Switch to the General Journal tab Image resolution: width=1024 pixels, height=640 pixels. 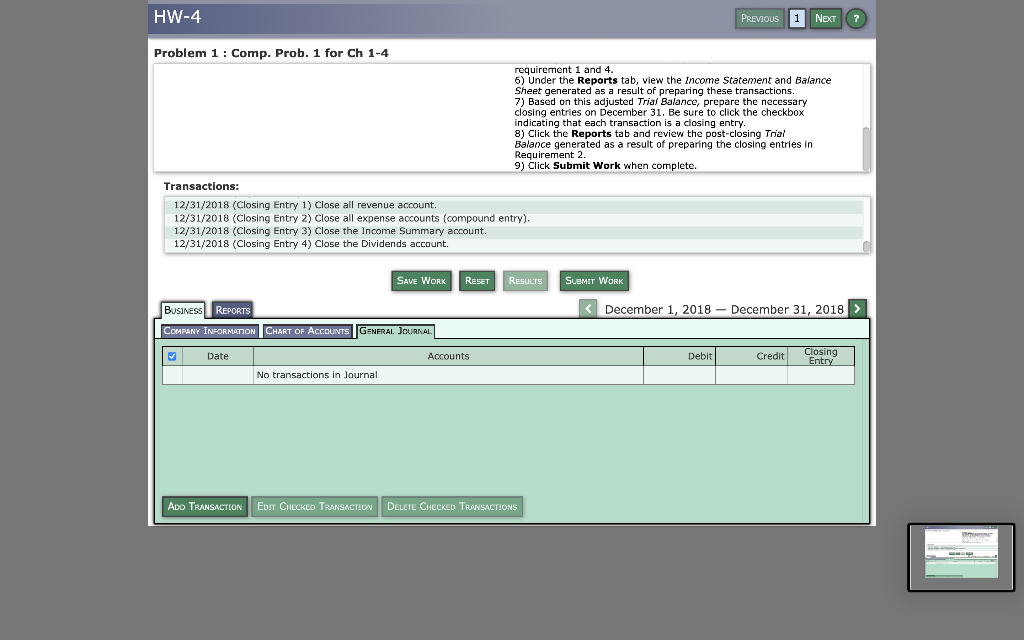(395, 330)
